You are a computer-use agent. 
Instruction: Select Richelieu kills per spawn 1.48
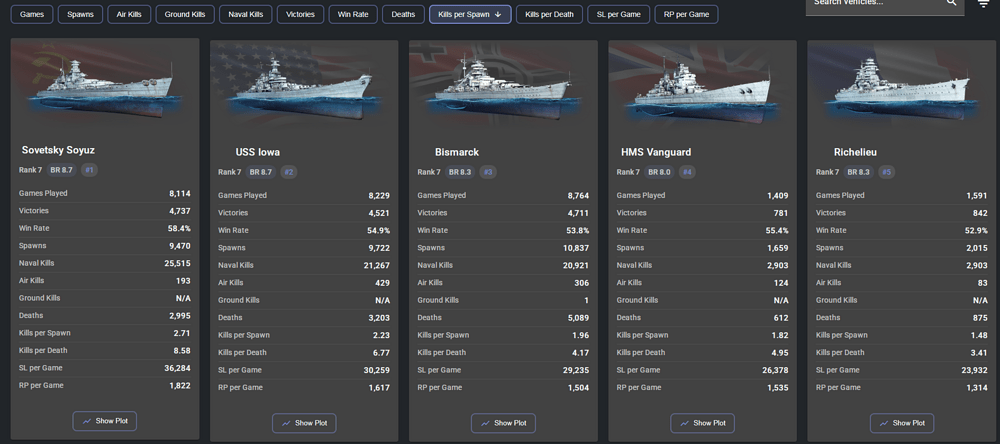[979, 335]
